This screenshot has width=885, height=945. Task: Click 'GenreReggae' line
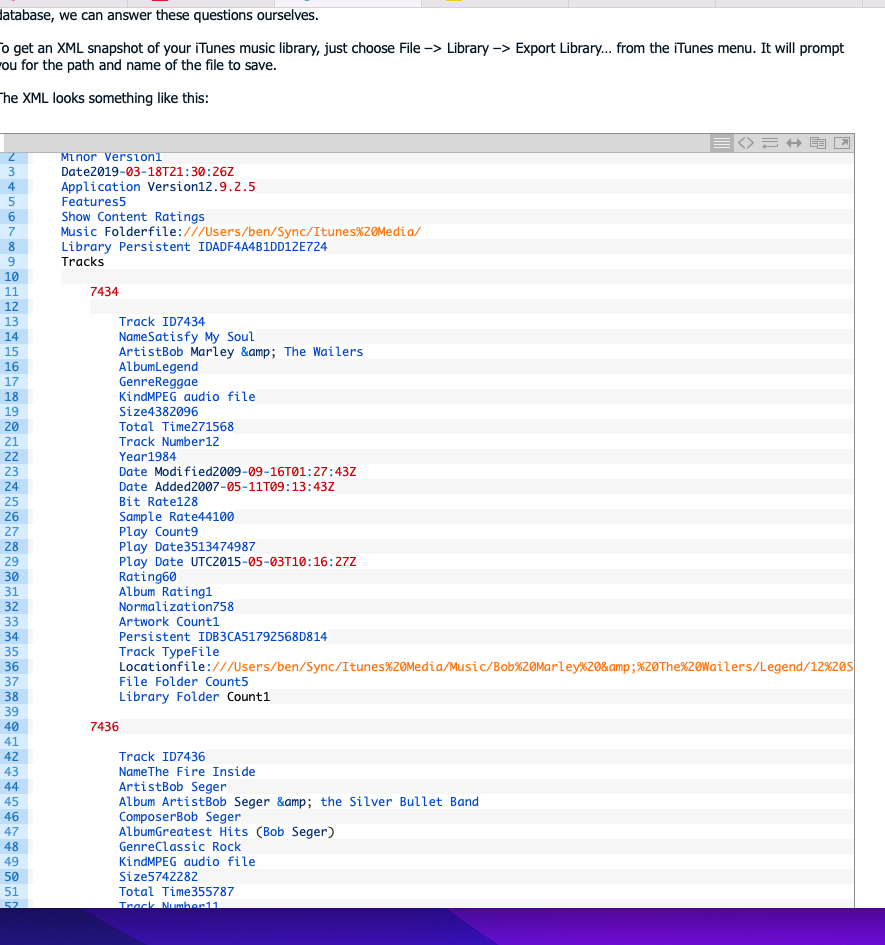[158, 382]
